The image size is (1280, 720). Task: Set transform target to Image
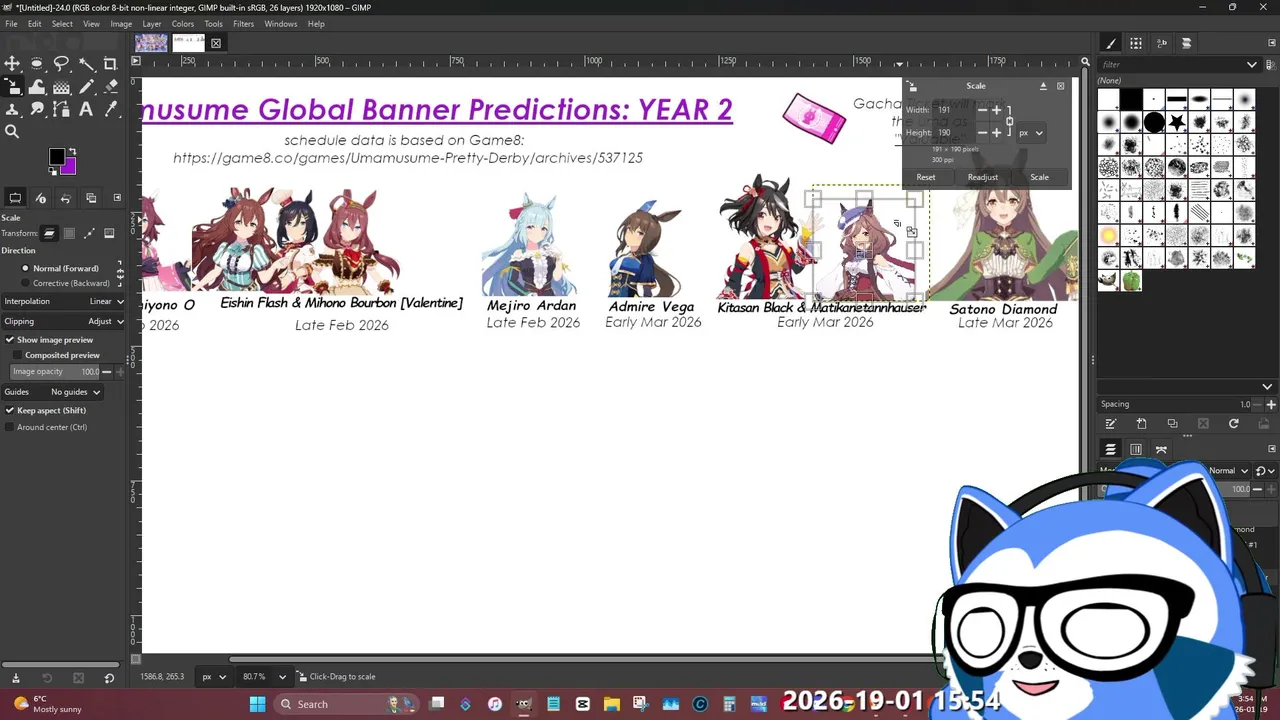pyautogui.click(x=109, y=233)
